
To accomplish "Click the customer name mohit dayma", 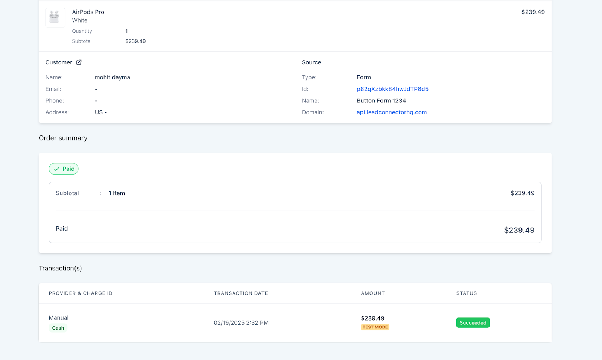I will coord(112,77).
